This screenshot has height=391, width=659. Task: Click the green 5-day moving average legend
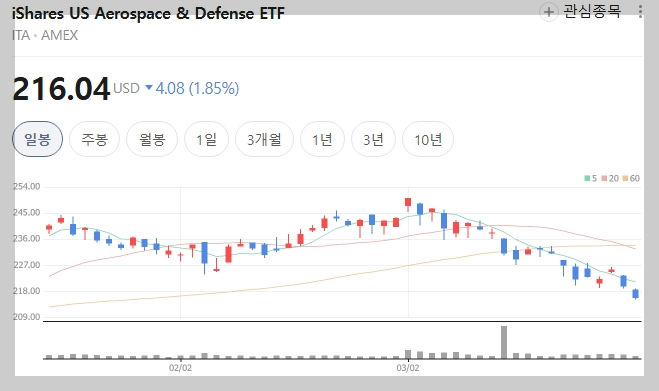[x=590, y=178]
